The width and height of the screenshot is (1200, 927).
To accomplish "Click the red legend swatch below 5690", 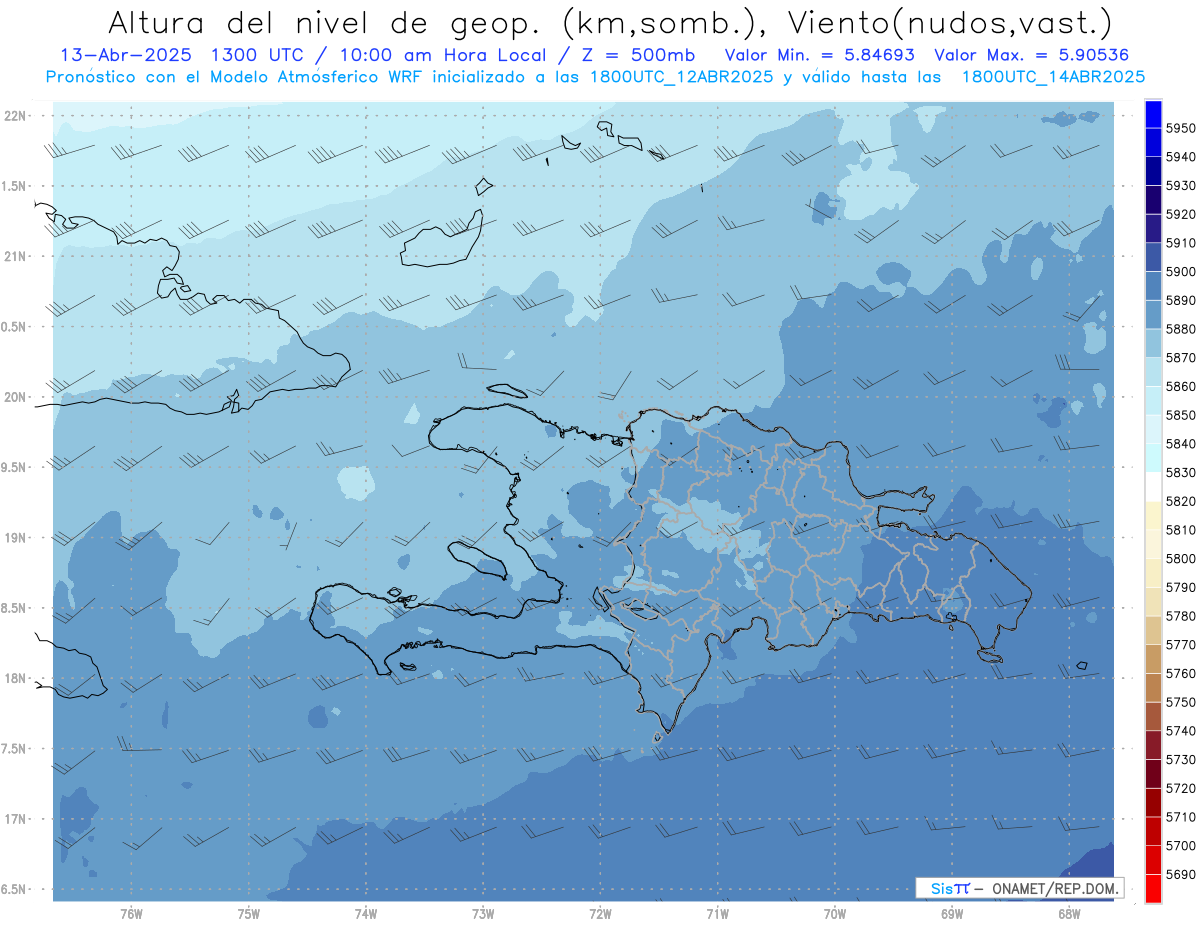I will click(1153, 888).
